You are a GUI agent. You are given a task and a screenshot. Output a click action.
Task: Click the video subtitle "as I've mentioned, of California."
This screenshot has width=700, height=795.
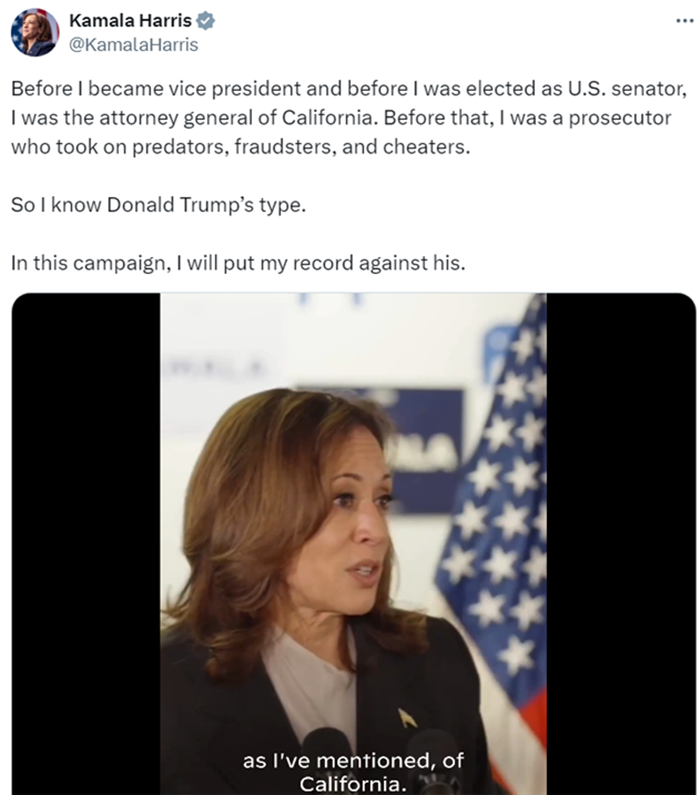353,772
